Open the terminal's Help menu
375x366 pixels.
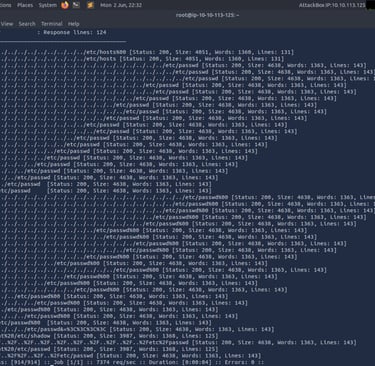(x=74, y=24)
